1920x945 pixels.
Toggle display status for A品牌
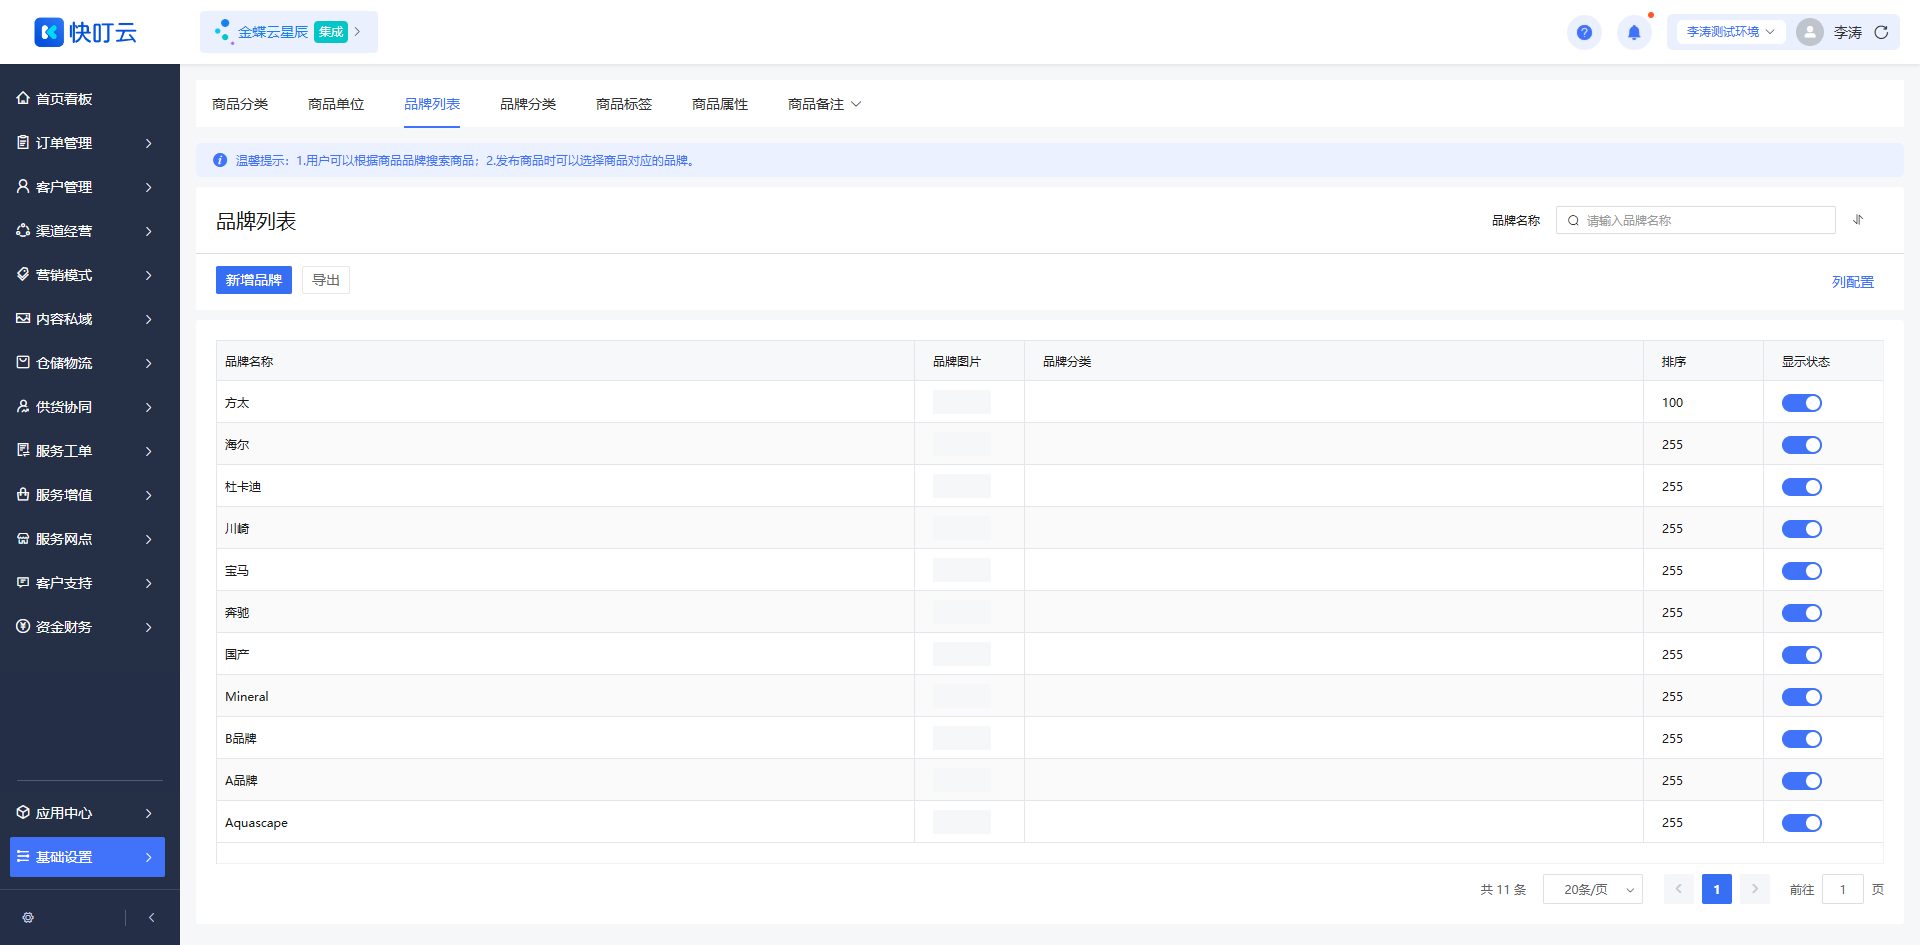[1802, 781]
